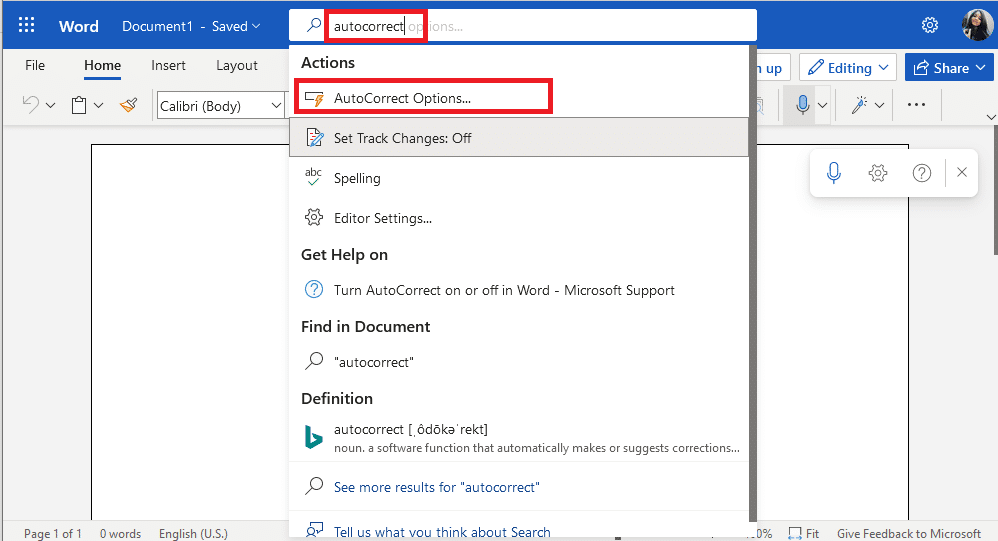Expand the Paste dropdown arrow

tap(98, 106)
